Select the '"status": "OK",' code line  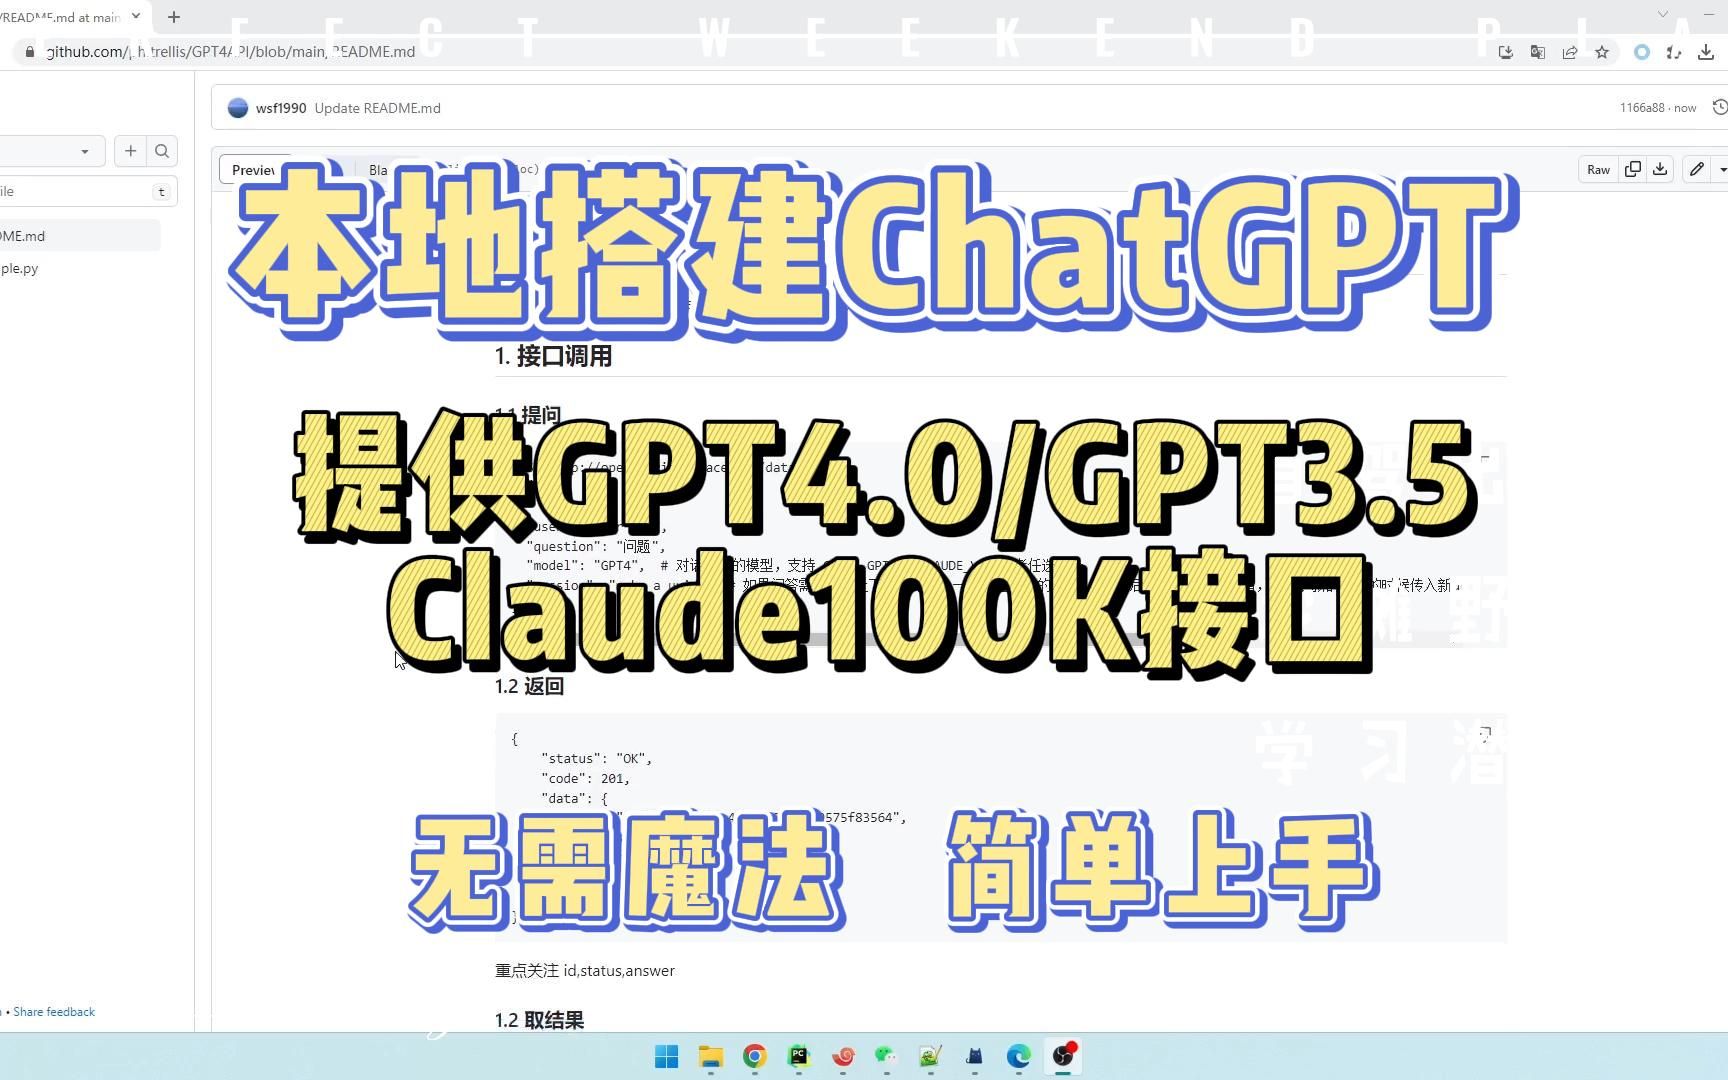596,759
